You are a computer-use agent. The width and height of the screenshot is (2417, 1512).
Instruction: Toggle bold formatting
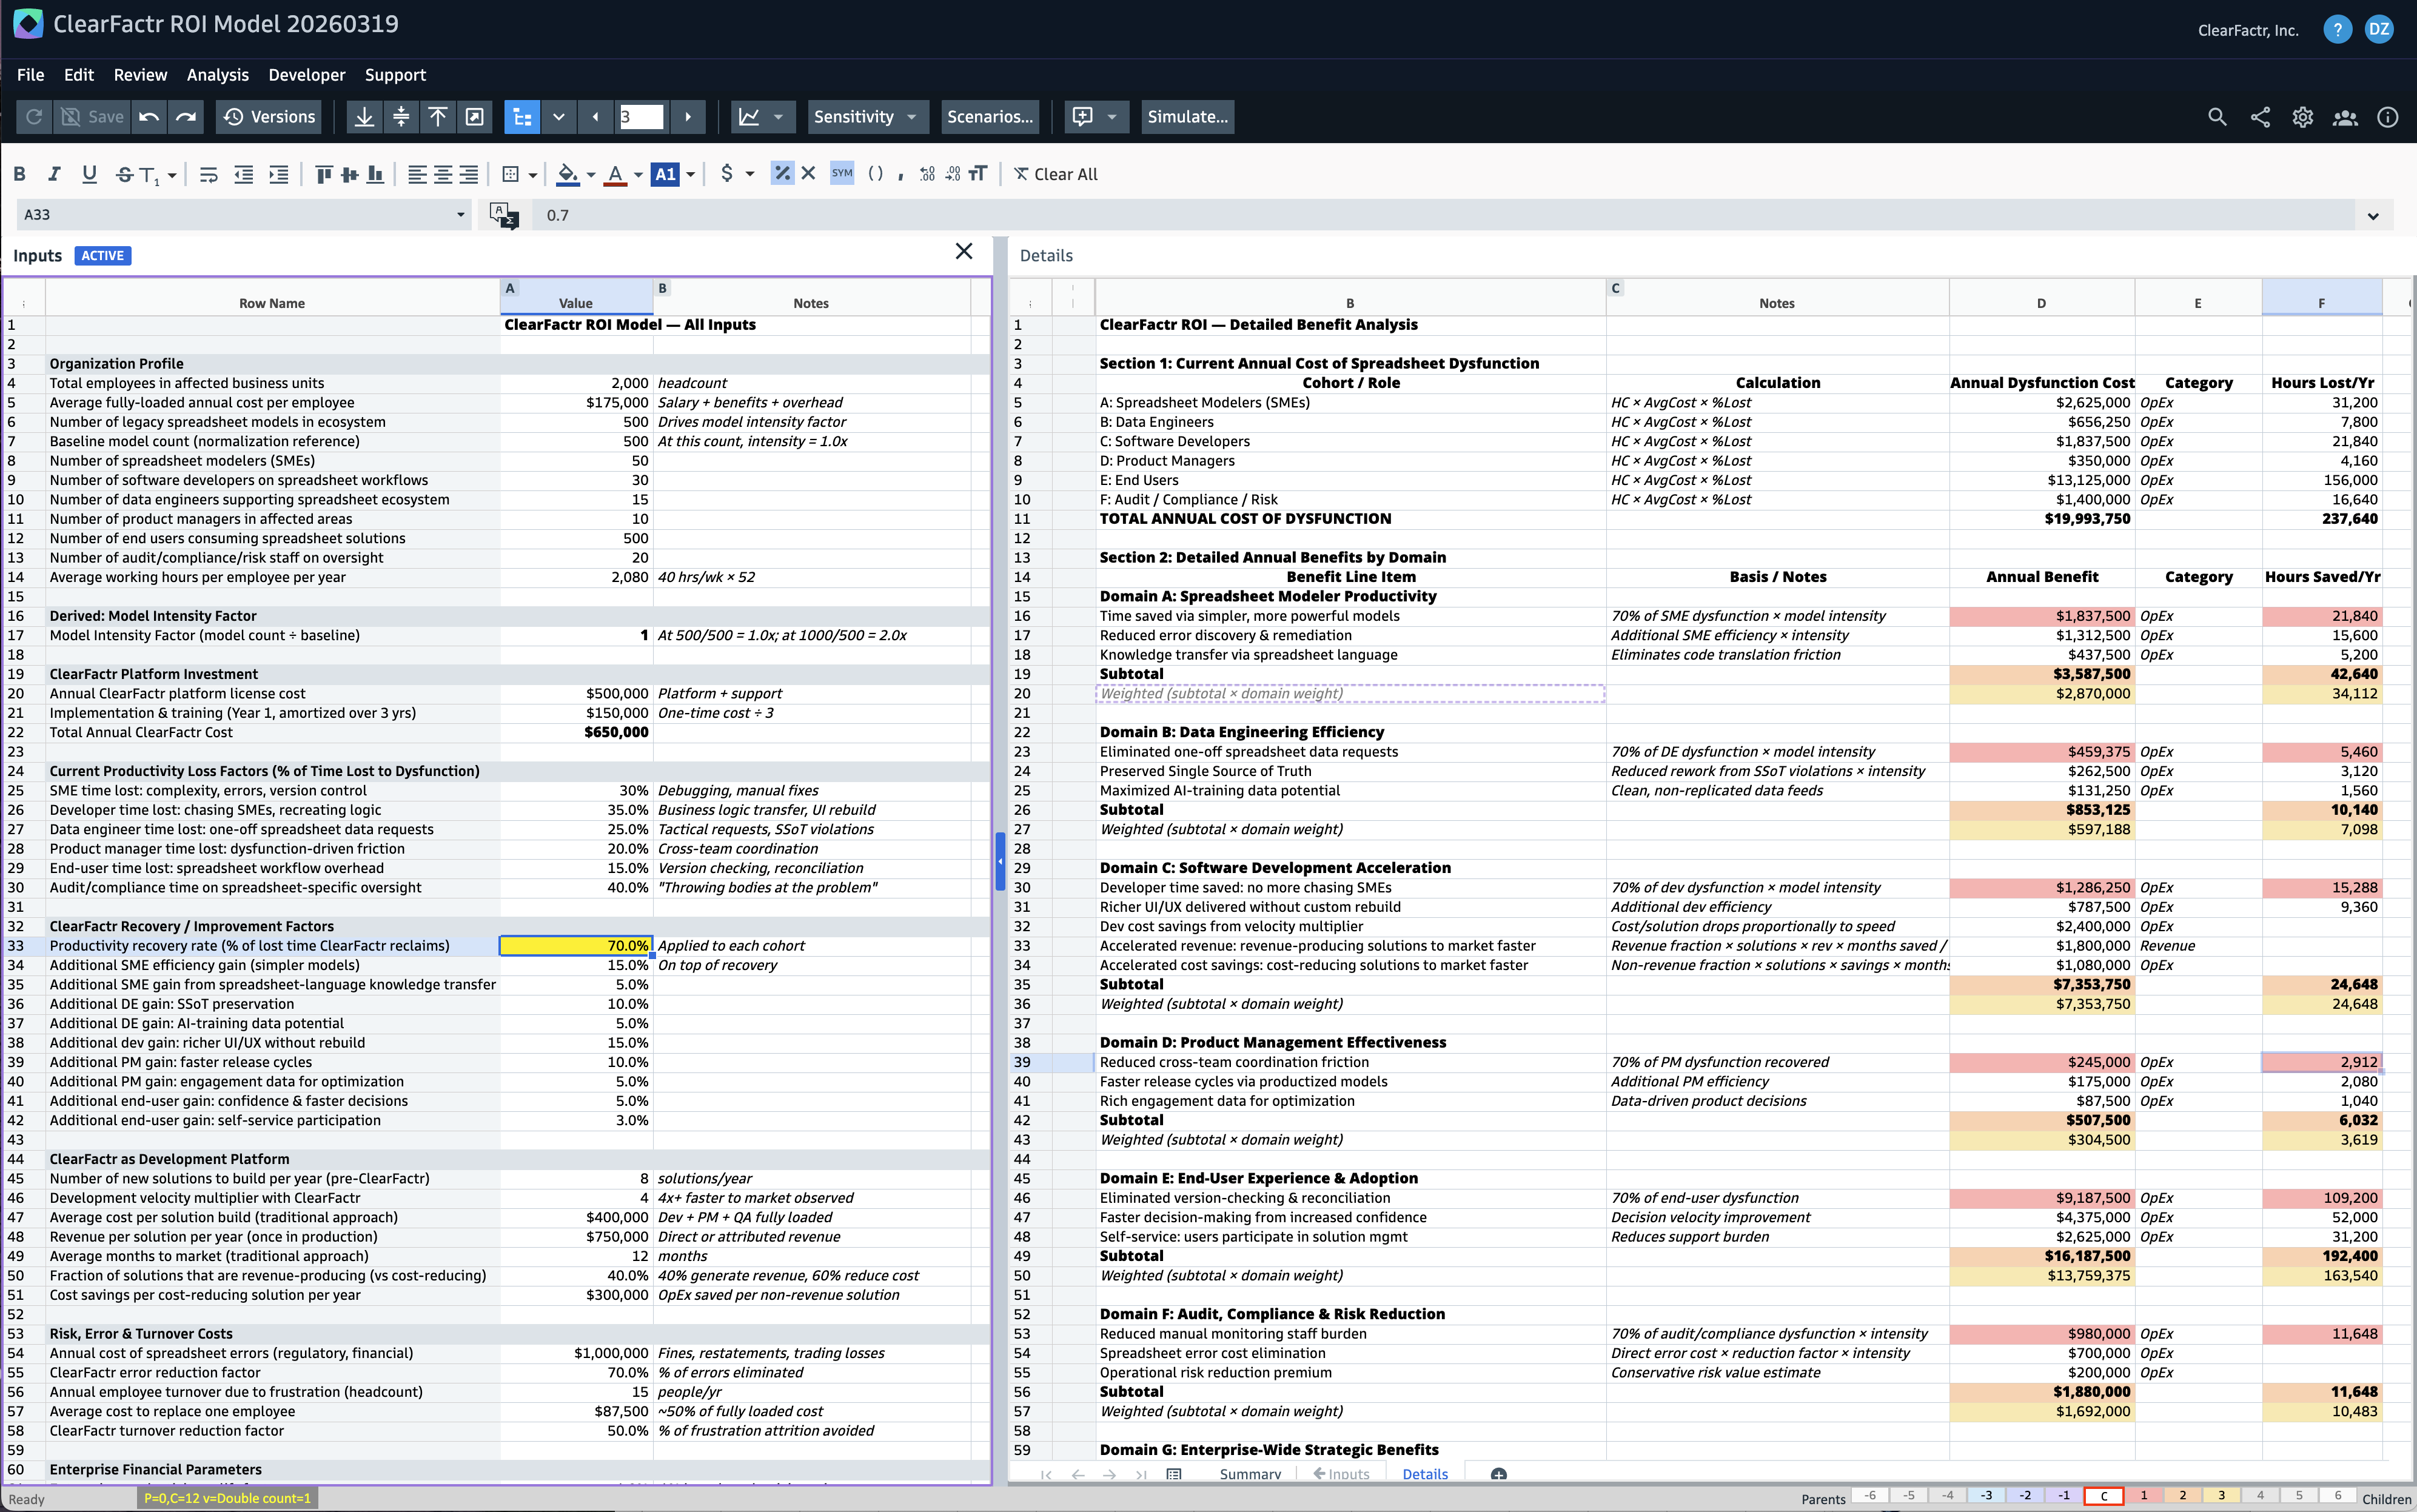click(19, 174)
